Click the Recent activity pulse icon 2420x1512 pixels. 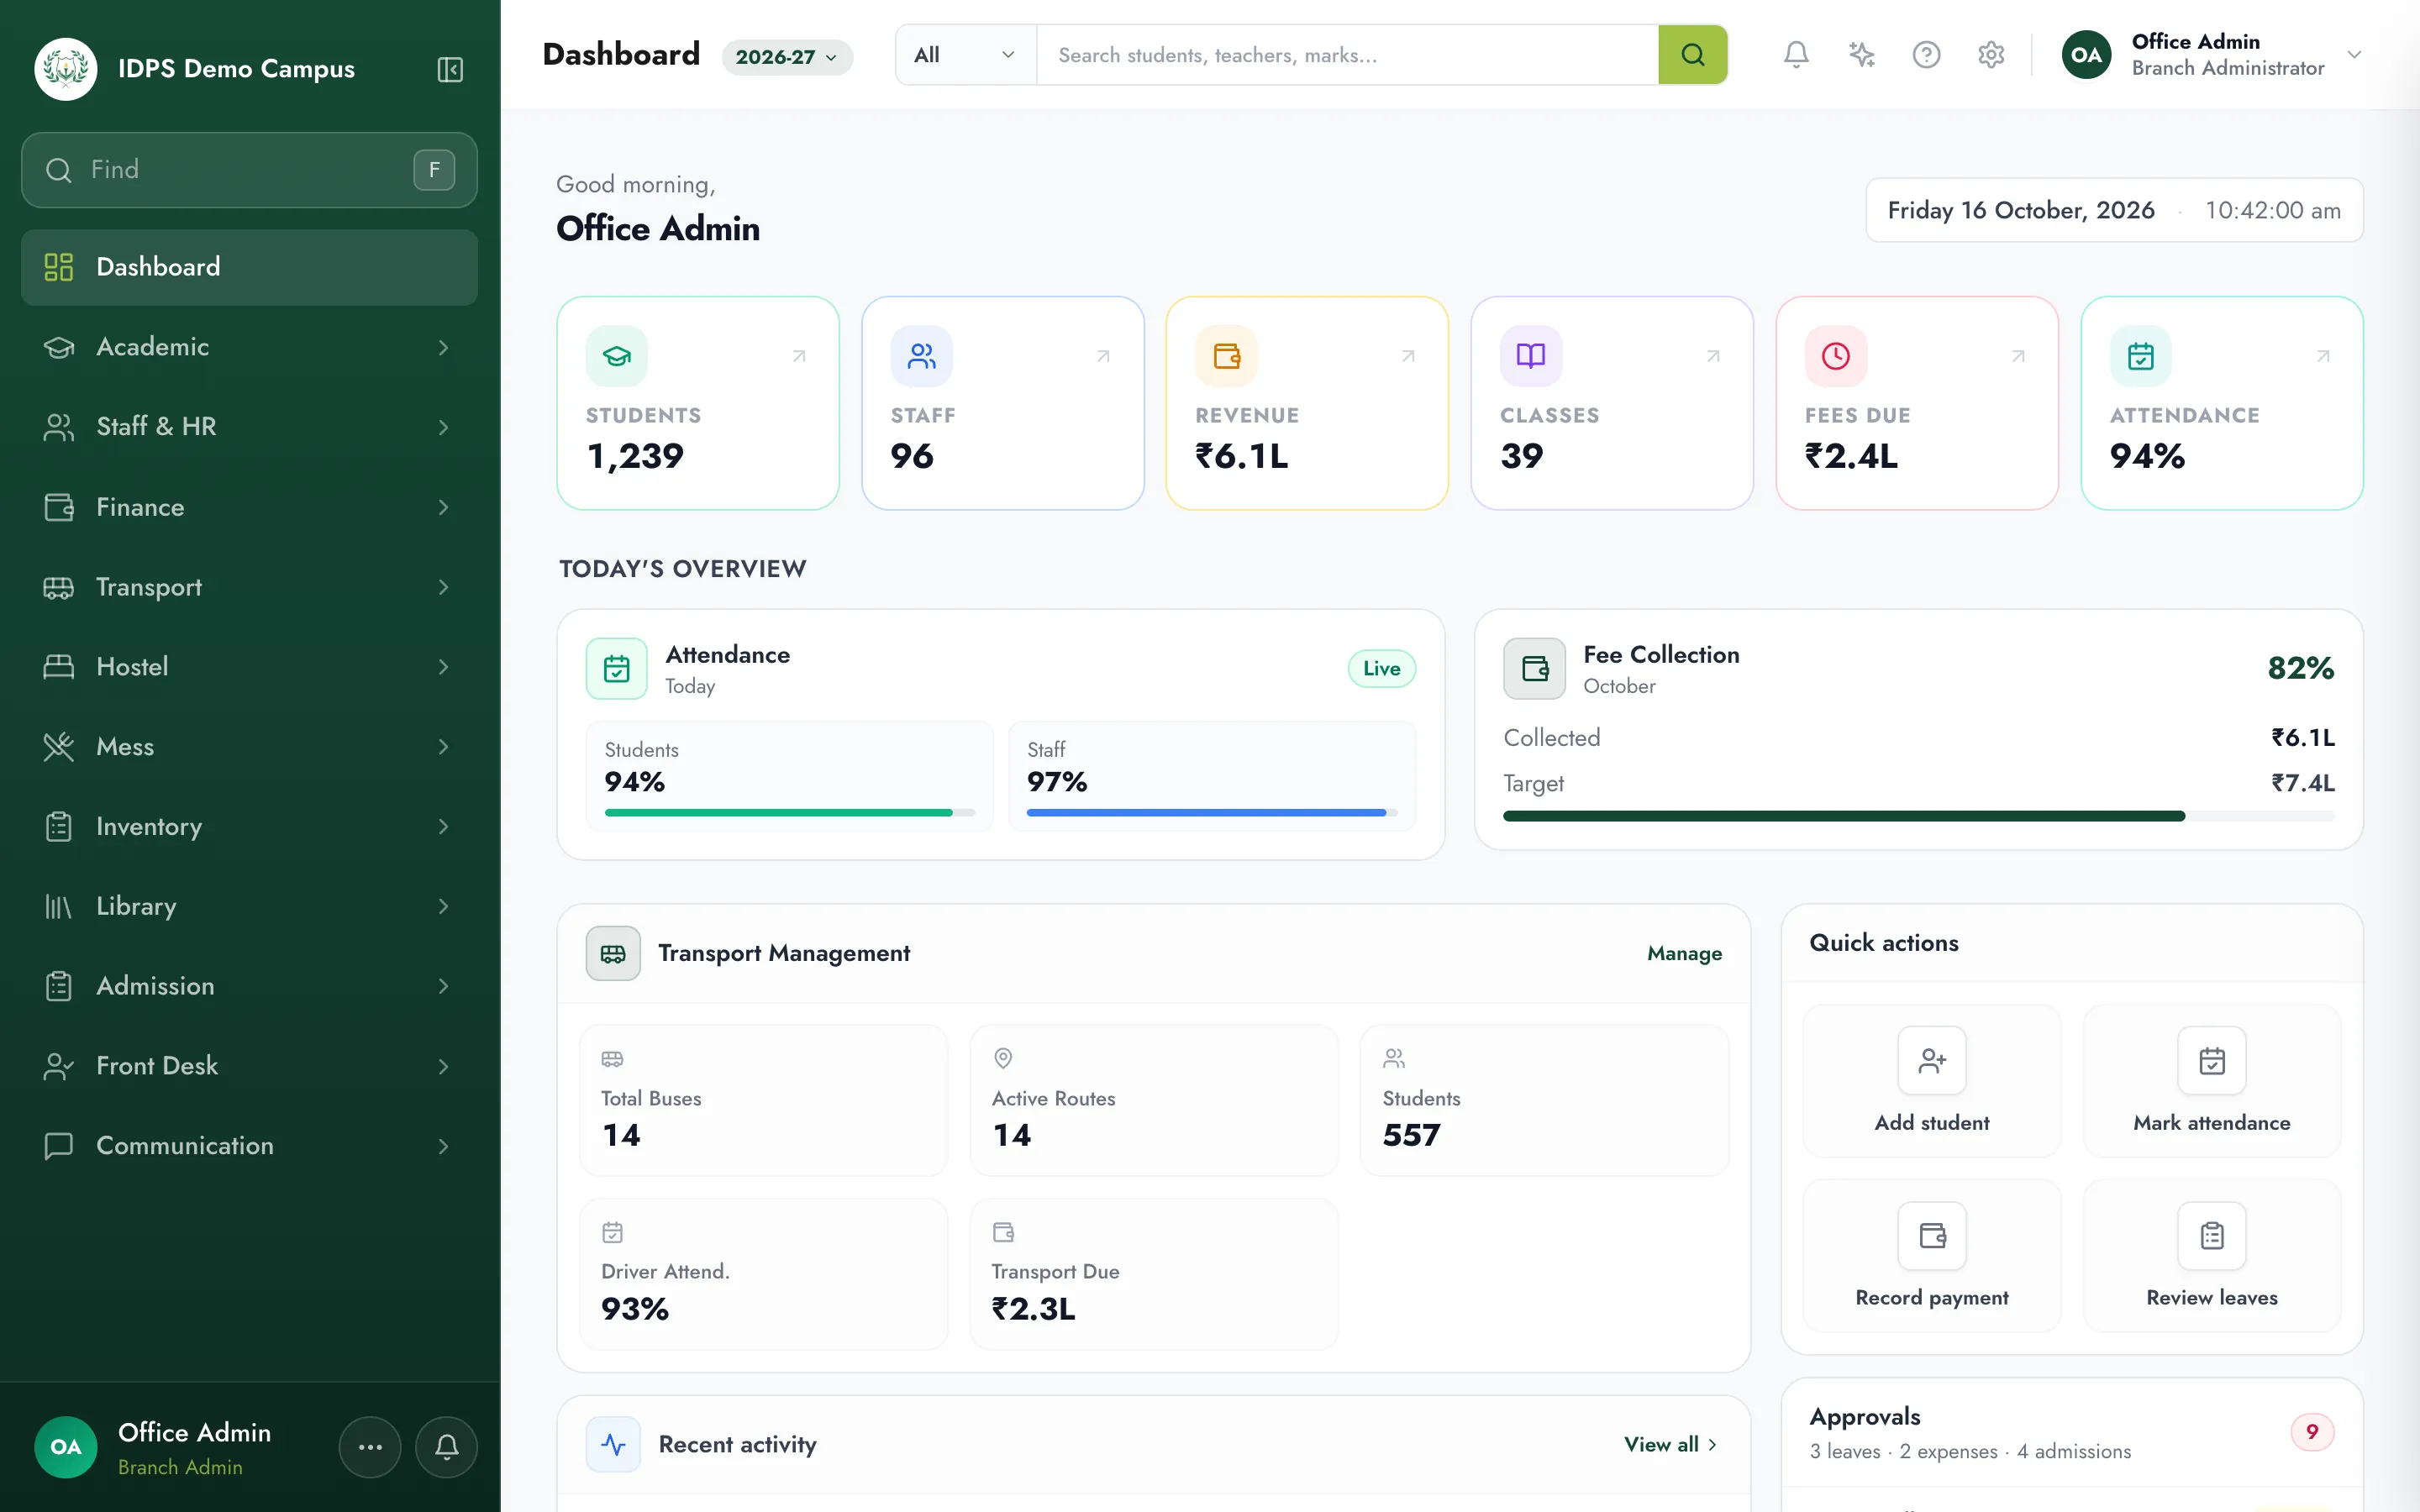[x=613, y=1444]
